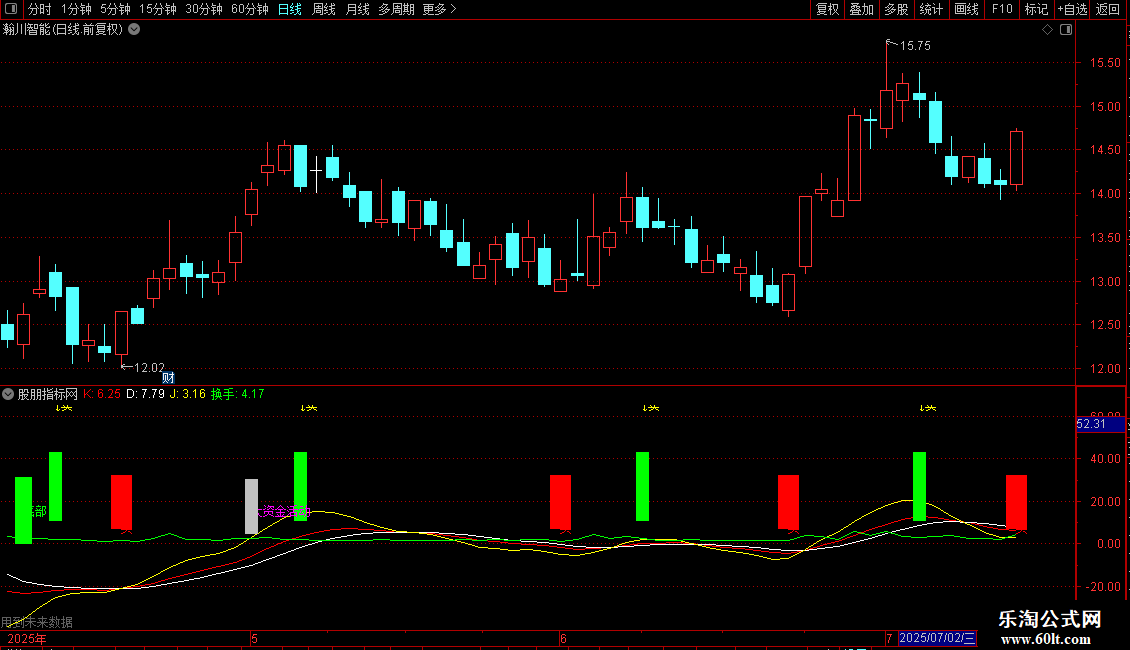Click 返回 to go back
The image size is (1130, 650).
pos(1108,9)
